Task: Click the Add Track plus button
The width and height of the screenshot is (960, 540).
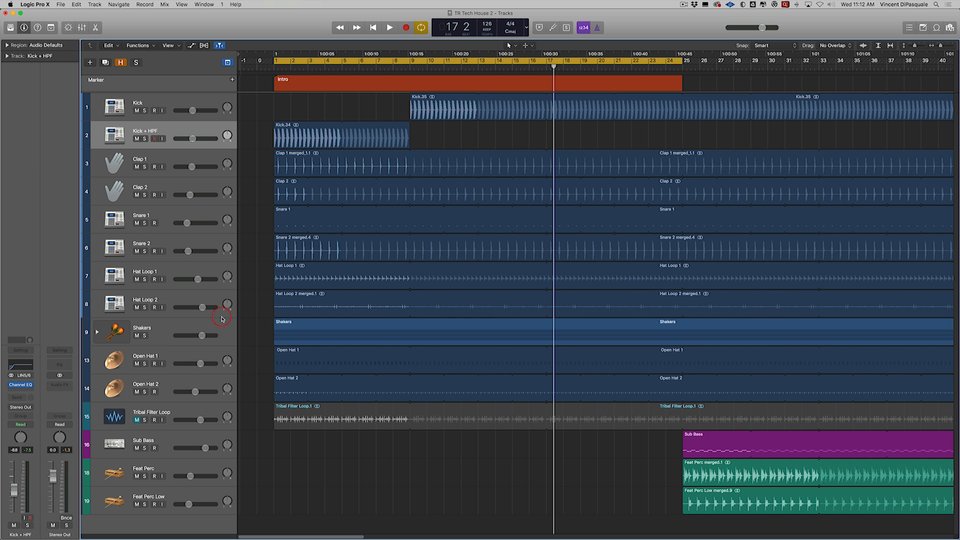Action: pos(90,62)
